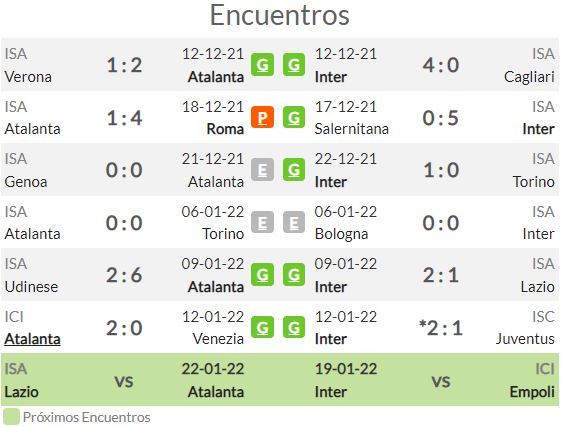561x427 pixels.
Task: Click Atalanta's green G badge for 12-12-21
Action: [x=262, y=65]
